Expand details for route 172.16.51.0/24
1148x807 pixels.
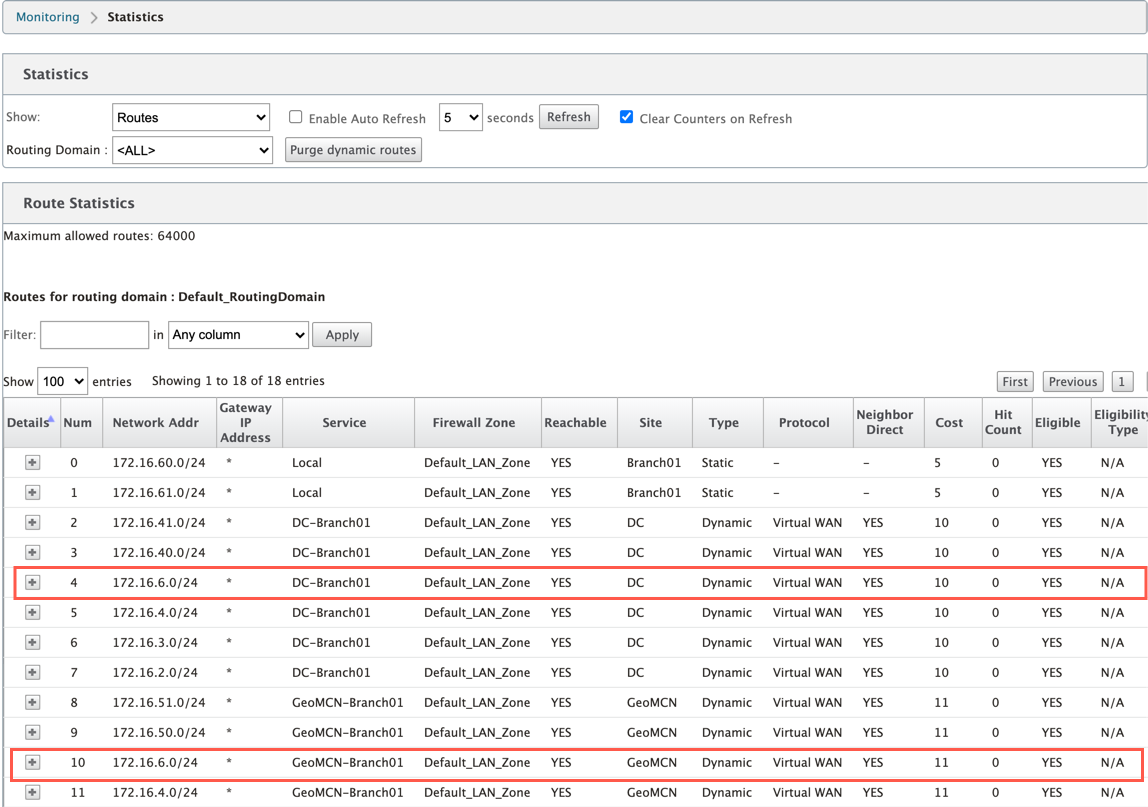click(x=32, y=702)
